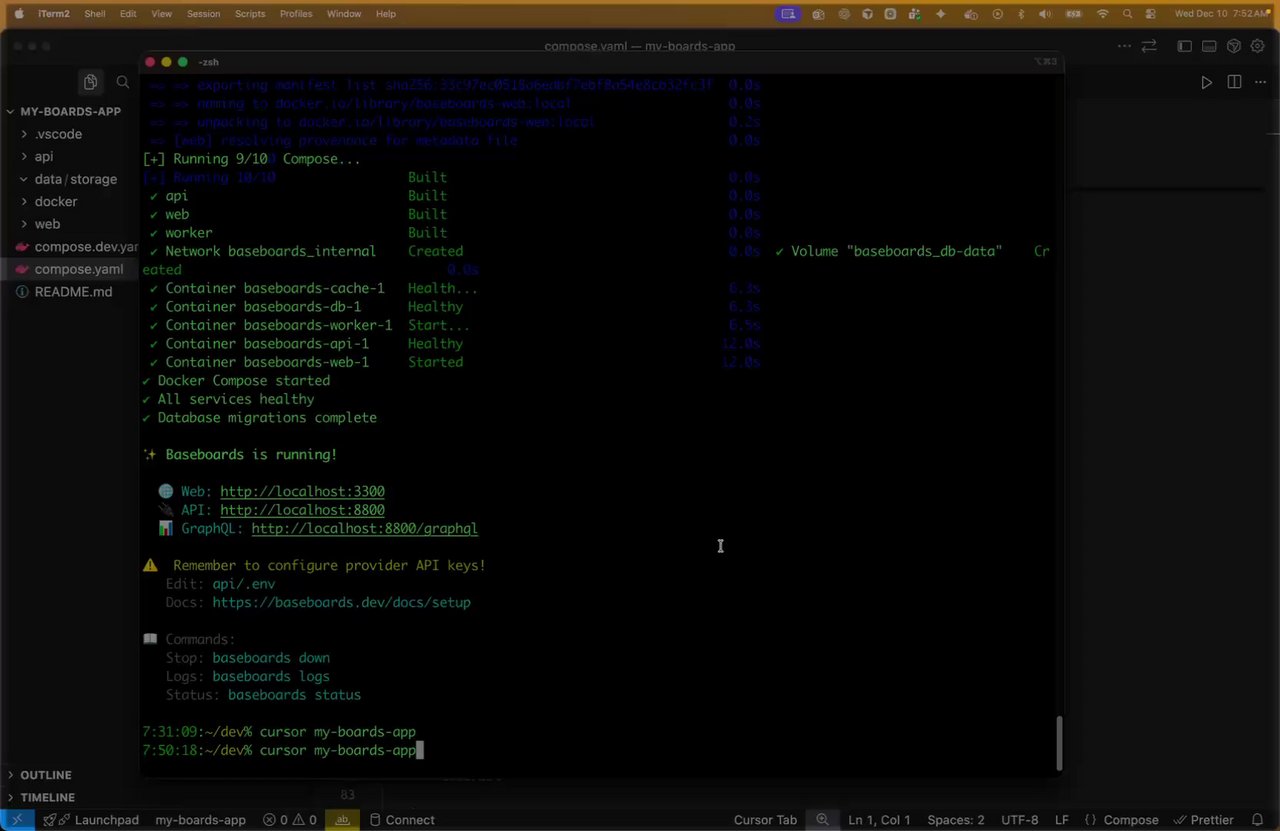Expand the OUTLINE section
The width and height of the screenshot is (1280, 831).
tap(46, 775)
